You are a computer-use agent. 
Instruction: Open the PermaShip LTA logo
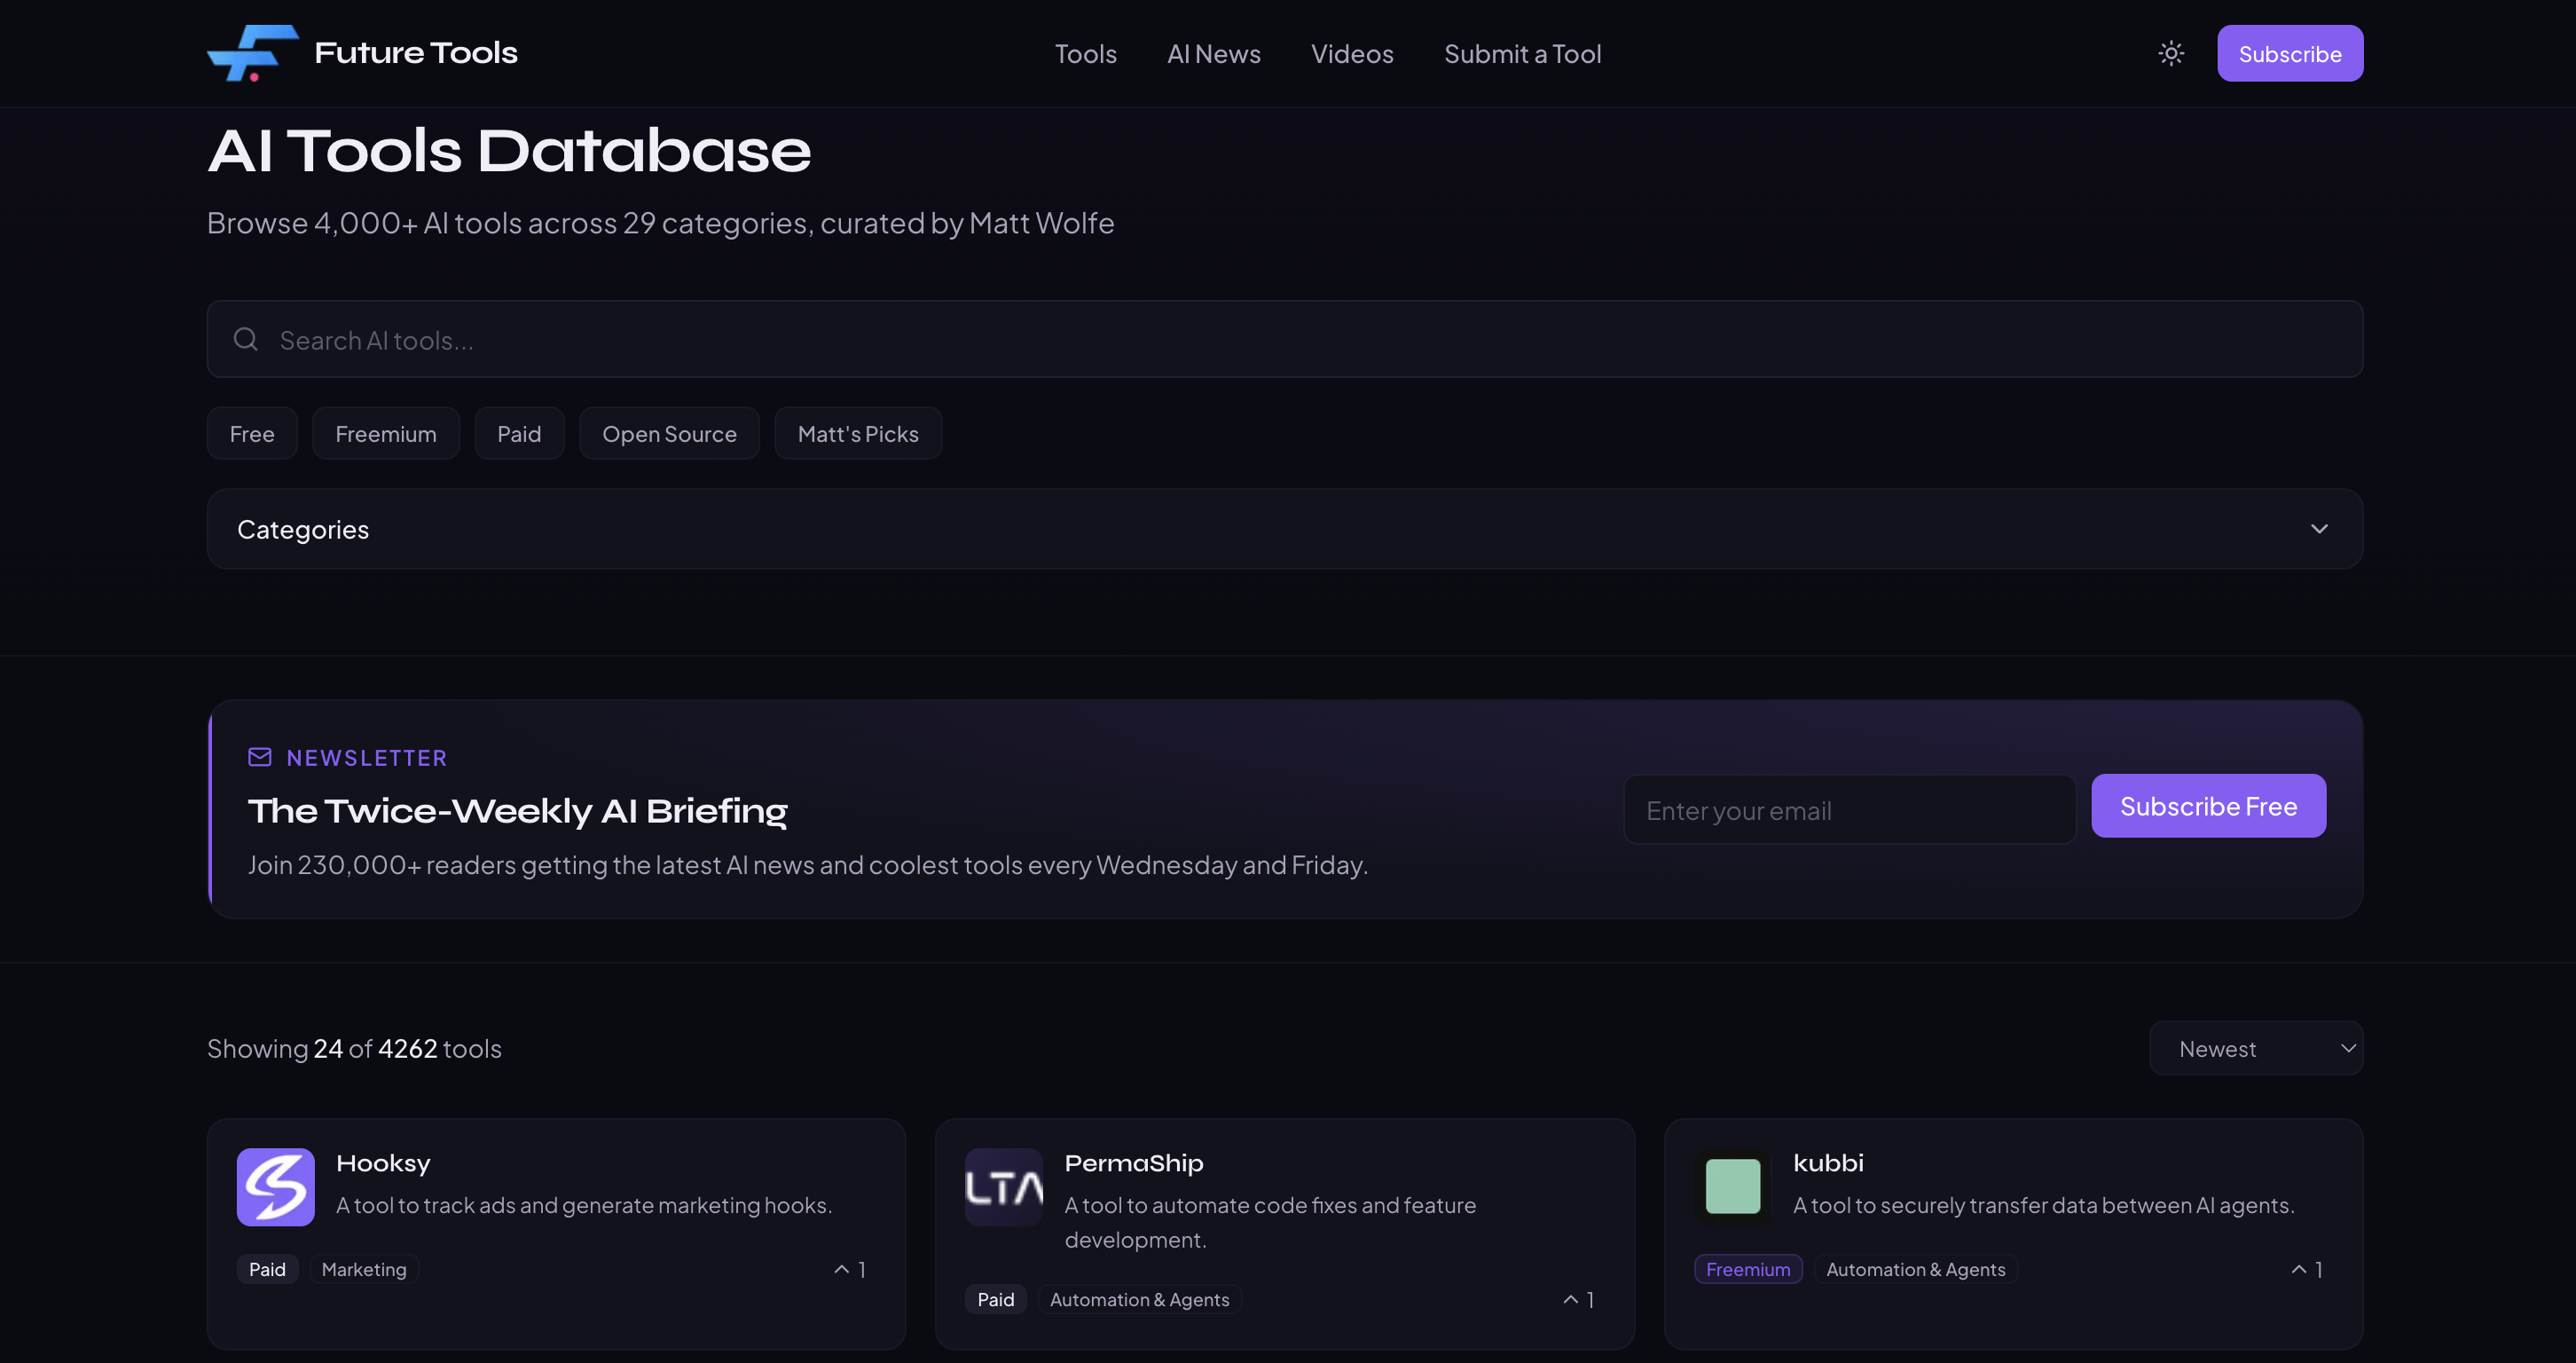coord(1004,1187)
